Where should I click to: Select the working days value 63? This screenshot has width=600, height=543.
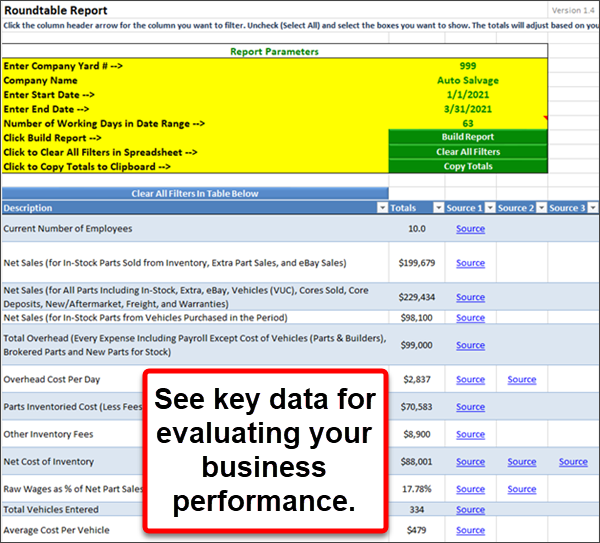(x=468, y=123)
